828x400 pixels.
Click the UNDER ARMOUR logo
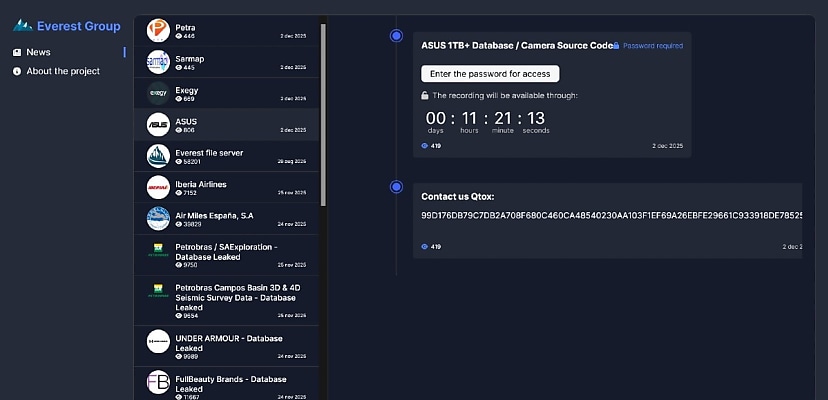pos(158,341)
